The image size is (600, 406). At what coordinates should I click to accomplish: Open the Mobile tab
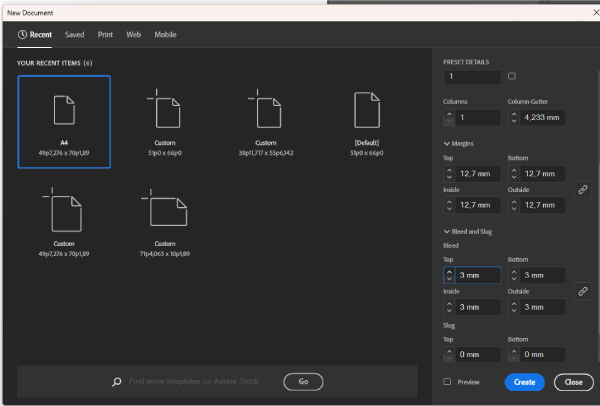[165, 34]
